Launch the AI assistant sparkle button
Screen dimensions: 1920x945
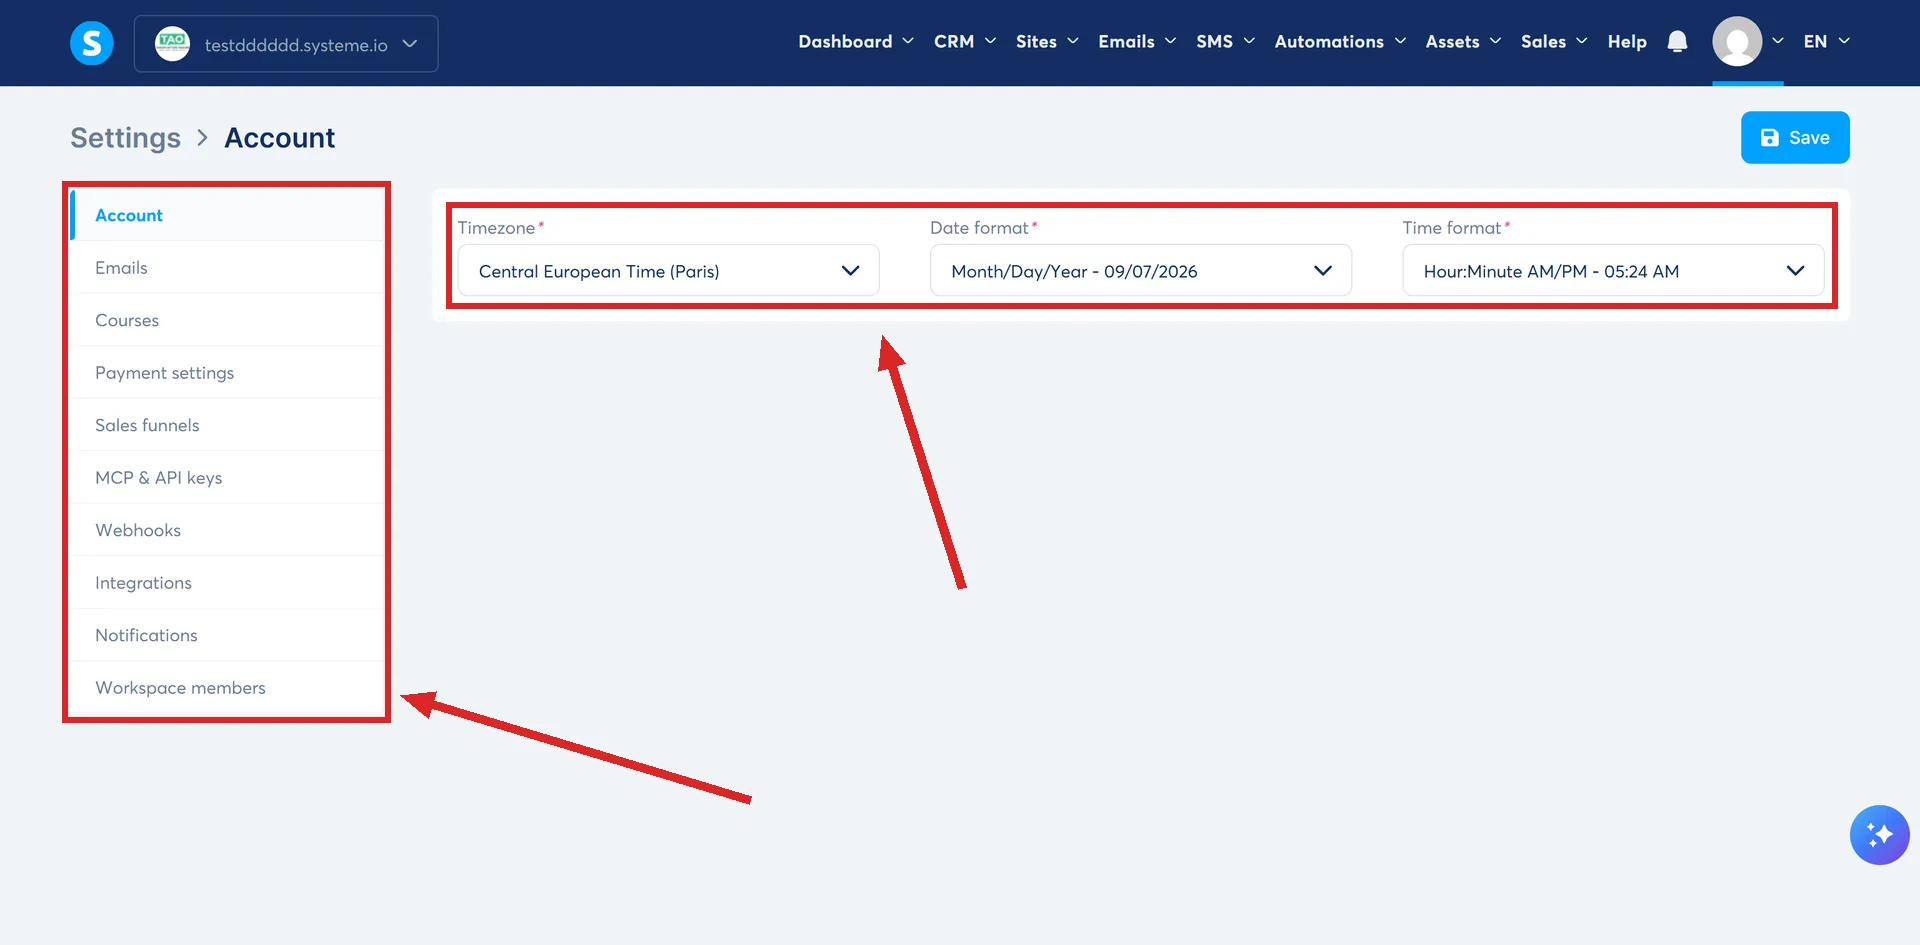click(1879, 835)
